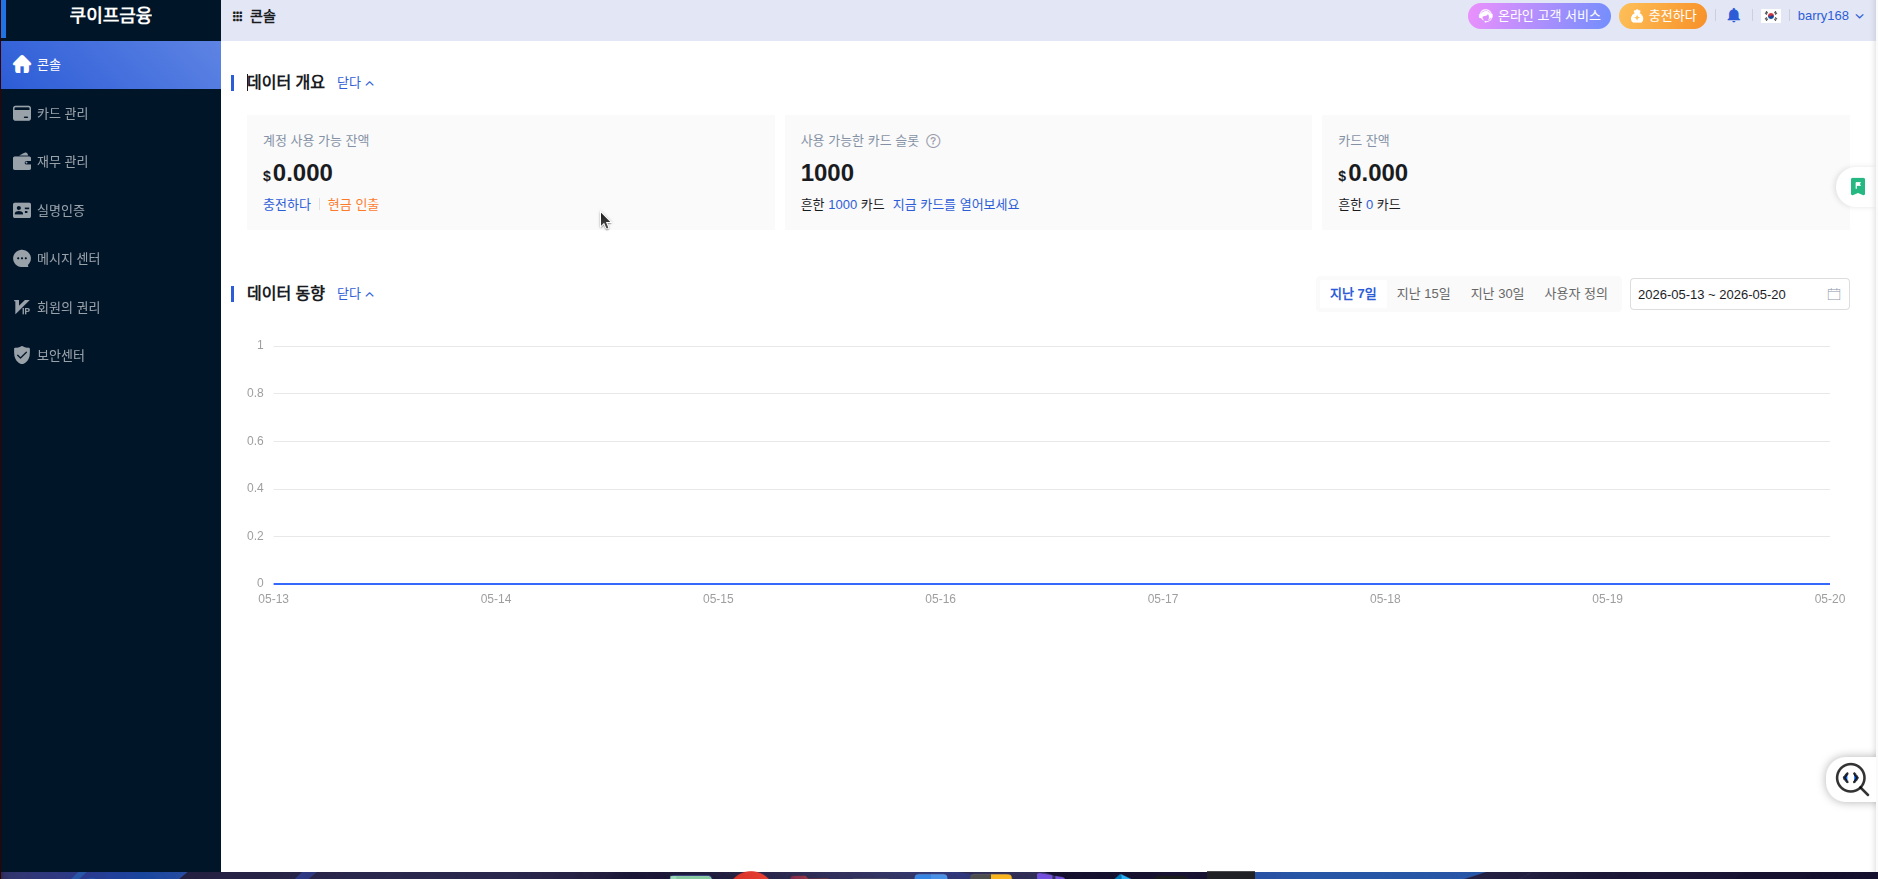Open 보안센터 in the sidebar
The image size is (1878, 879).
(111, 355)
